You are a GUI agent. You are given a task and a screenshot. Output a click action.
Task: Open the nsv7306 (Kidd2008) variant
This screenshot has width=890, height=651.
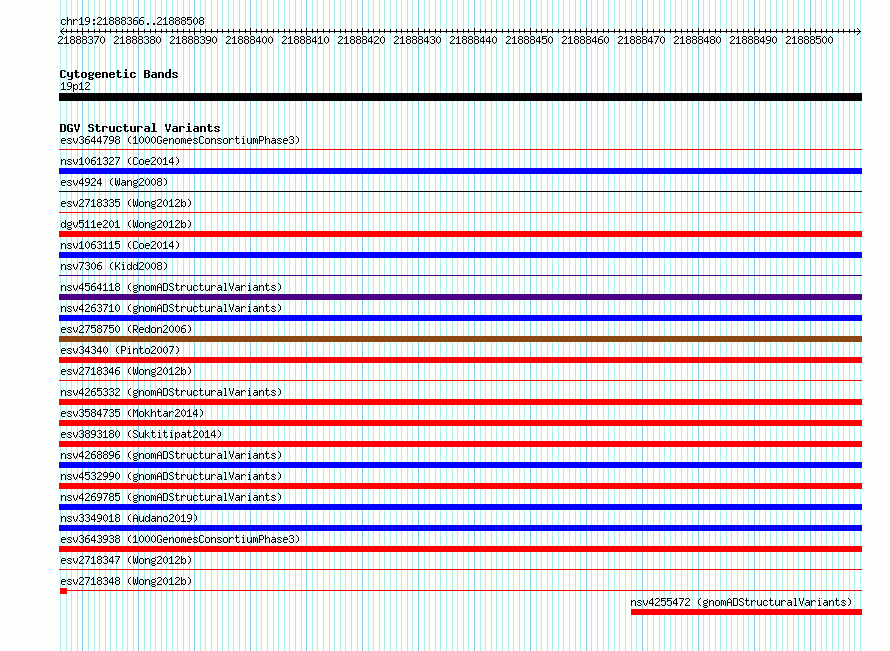coord(114,266)
